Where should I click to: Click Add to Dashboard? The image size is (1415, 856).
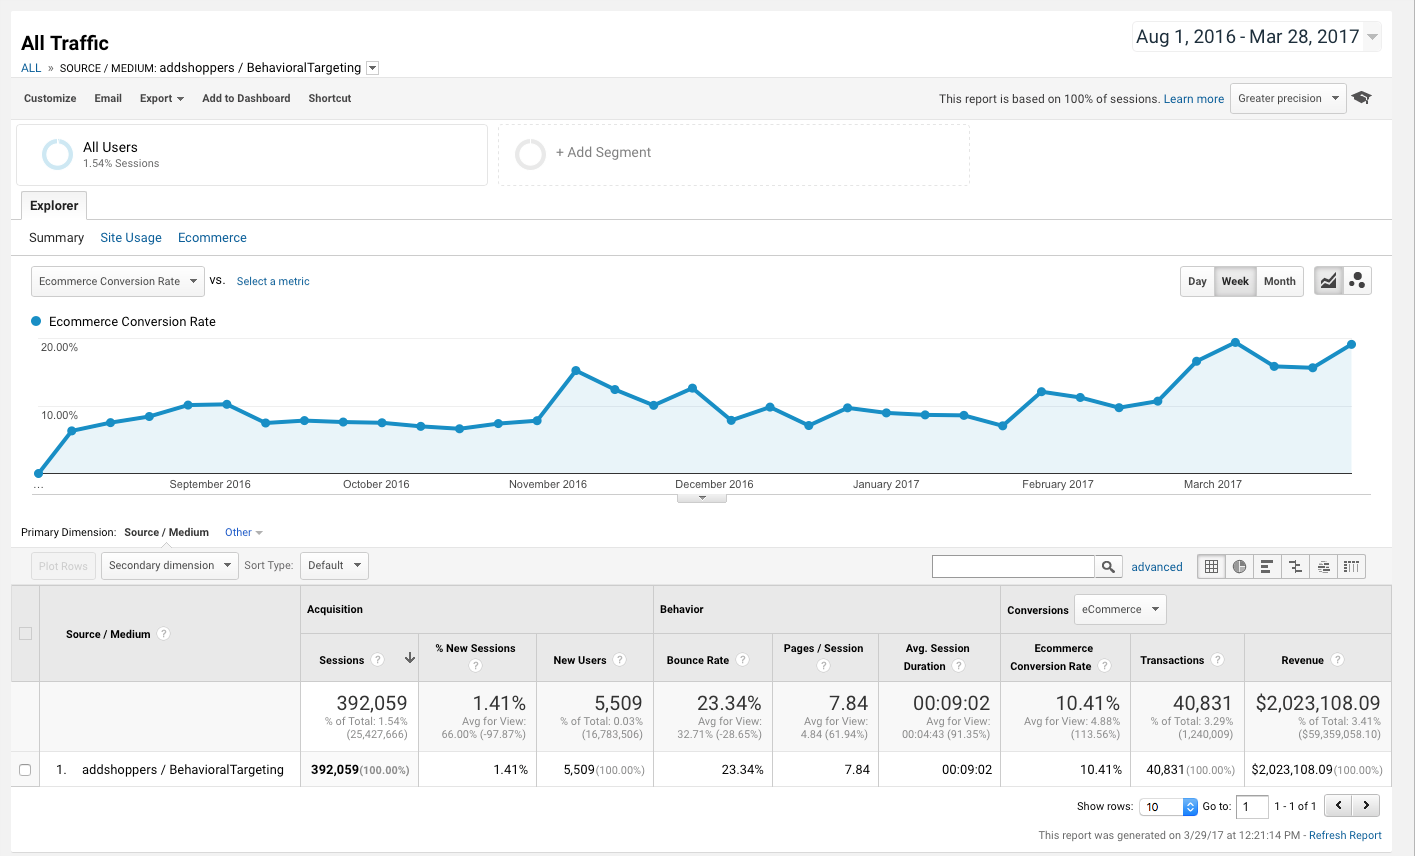(x=246, y=98)
